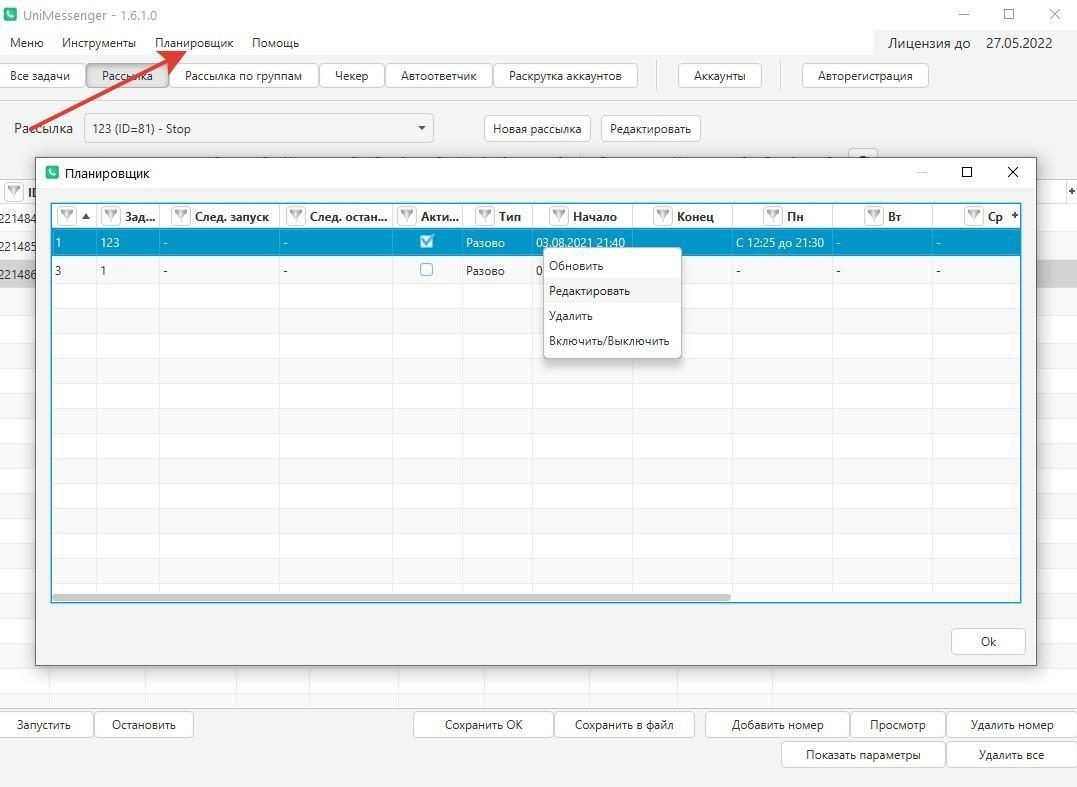Click the filter icon in the Начало column
Screen dimensions: 1077x787
coord(558,216)
